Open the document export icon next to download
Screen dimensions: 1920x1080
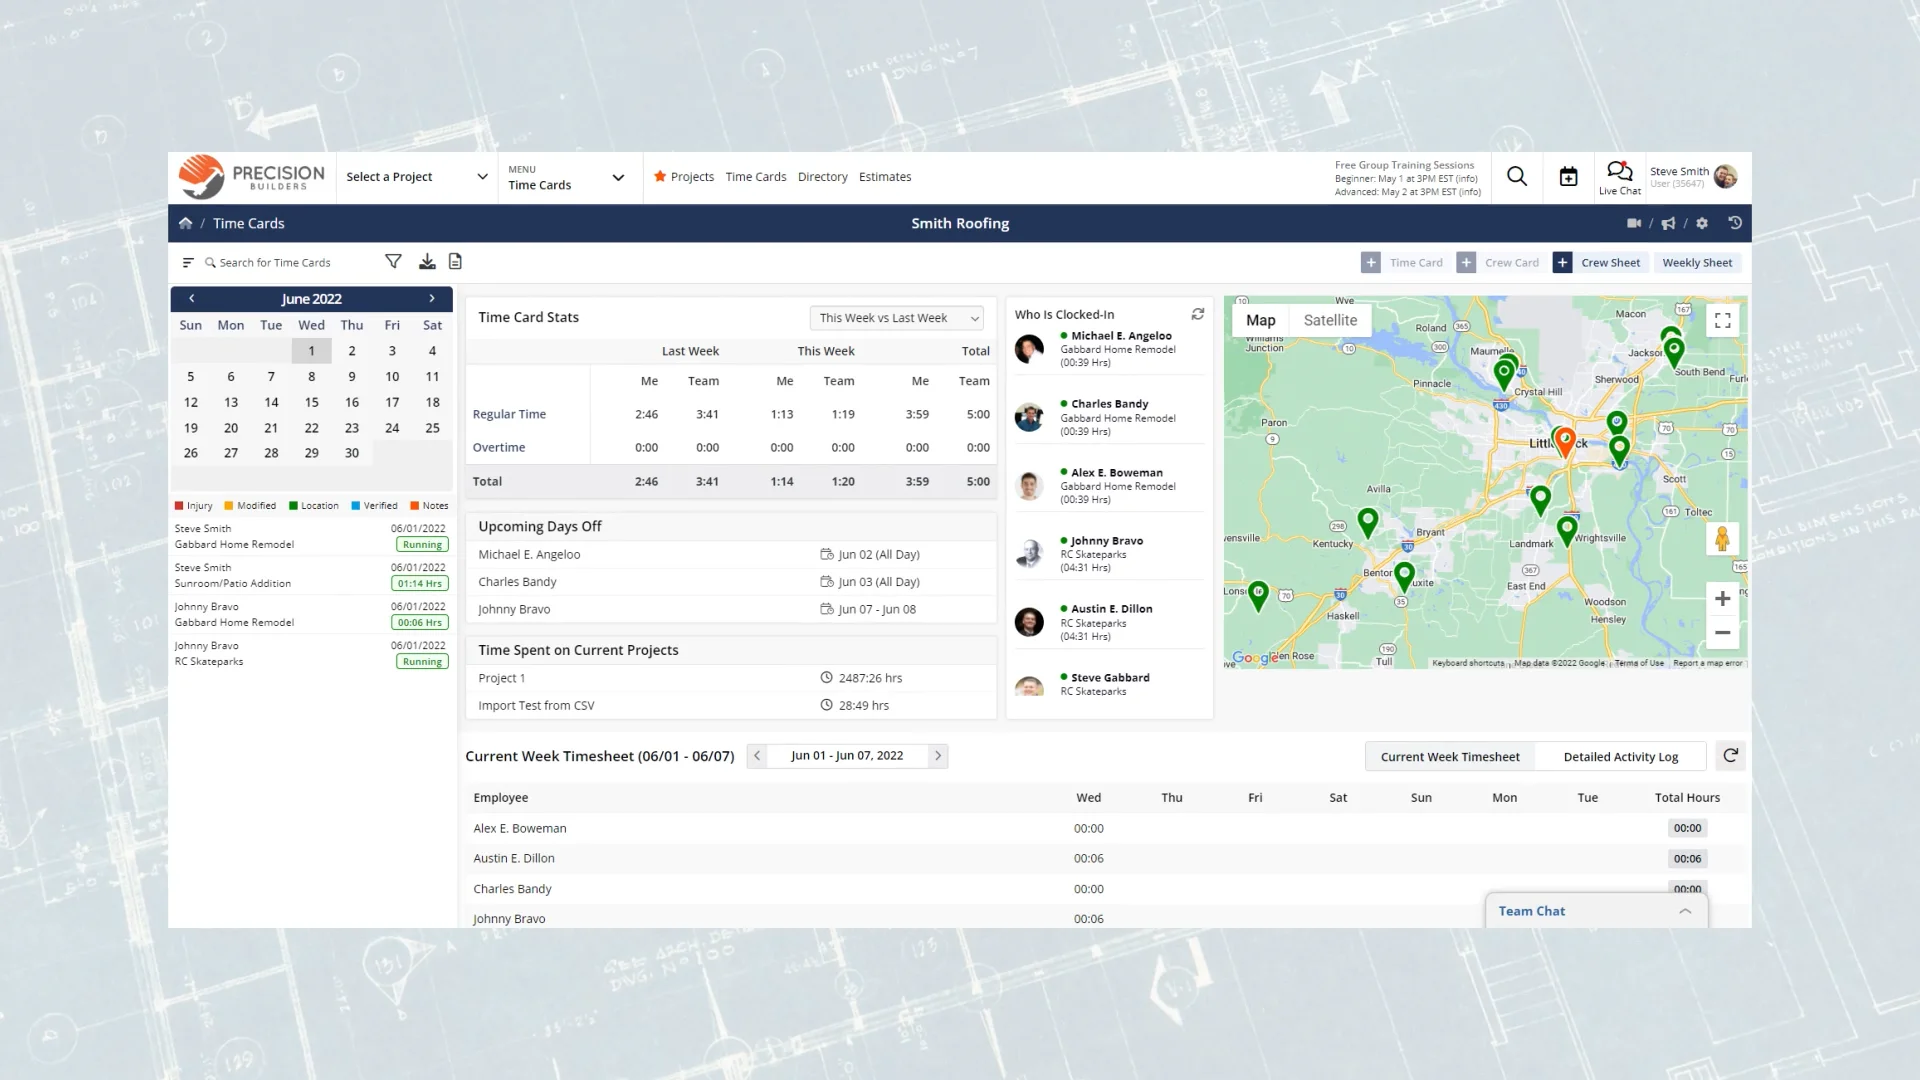[455, 261]
